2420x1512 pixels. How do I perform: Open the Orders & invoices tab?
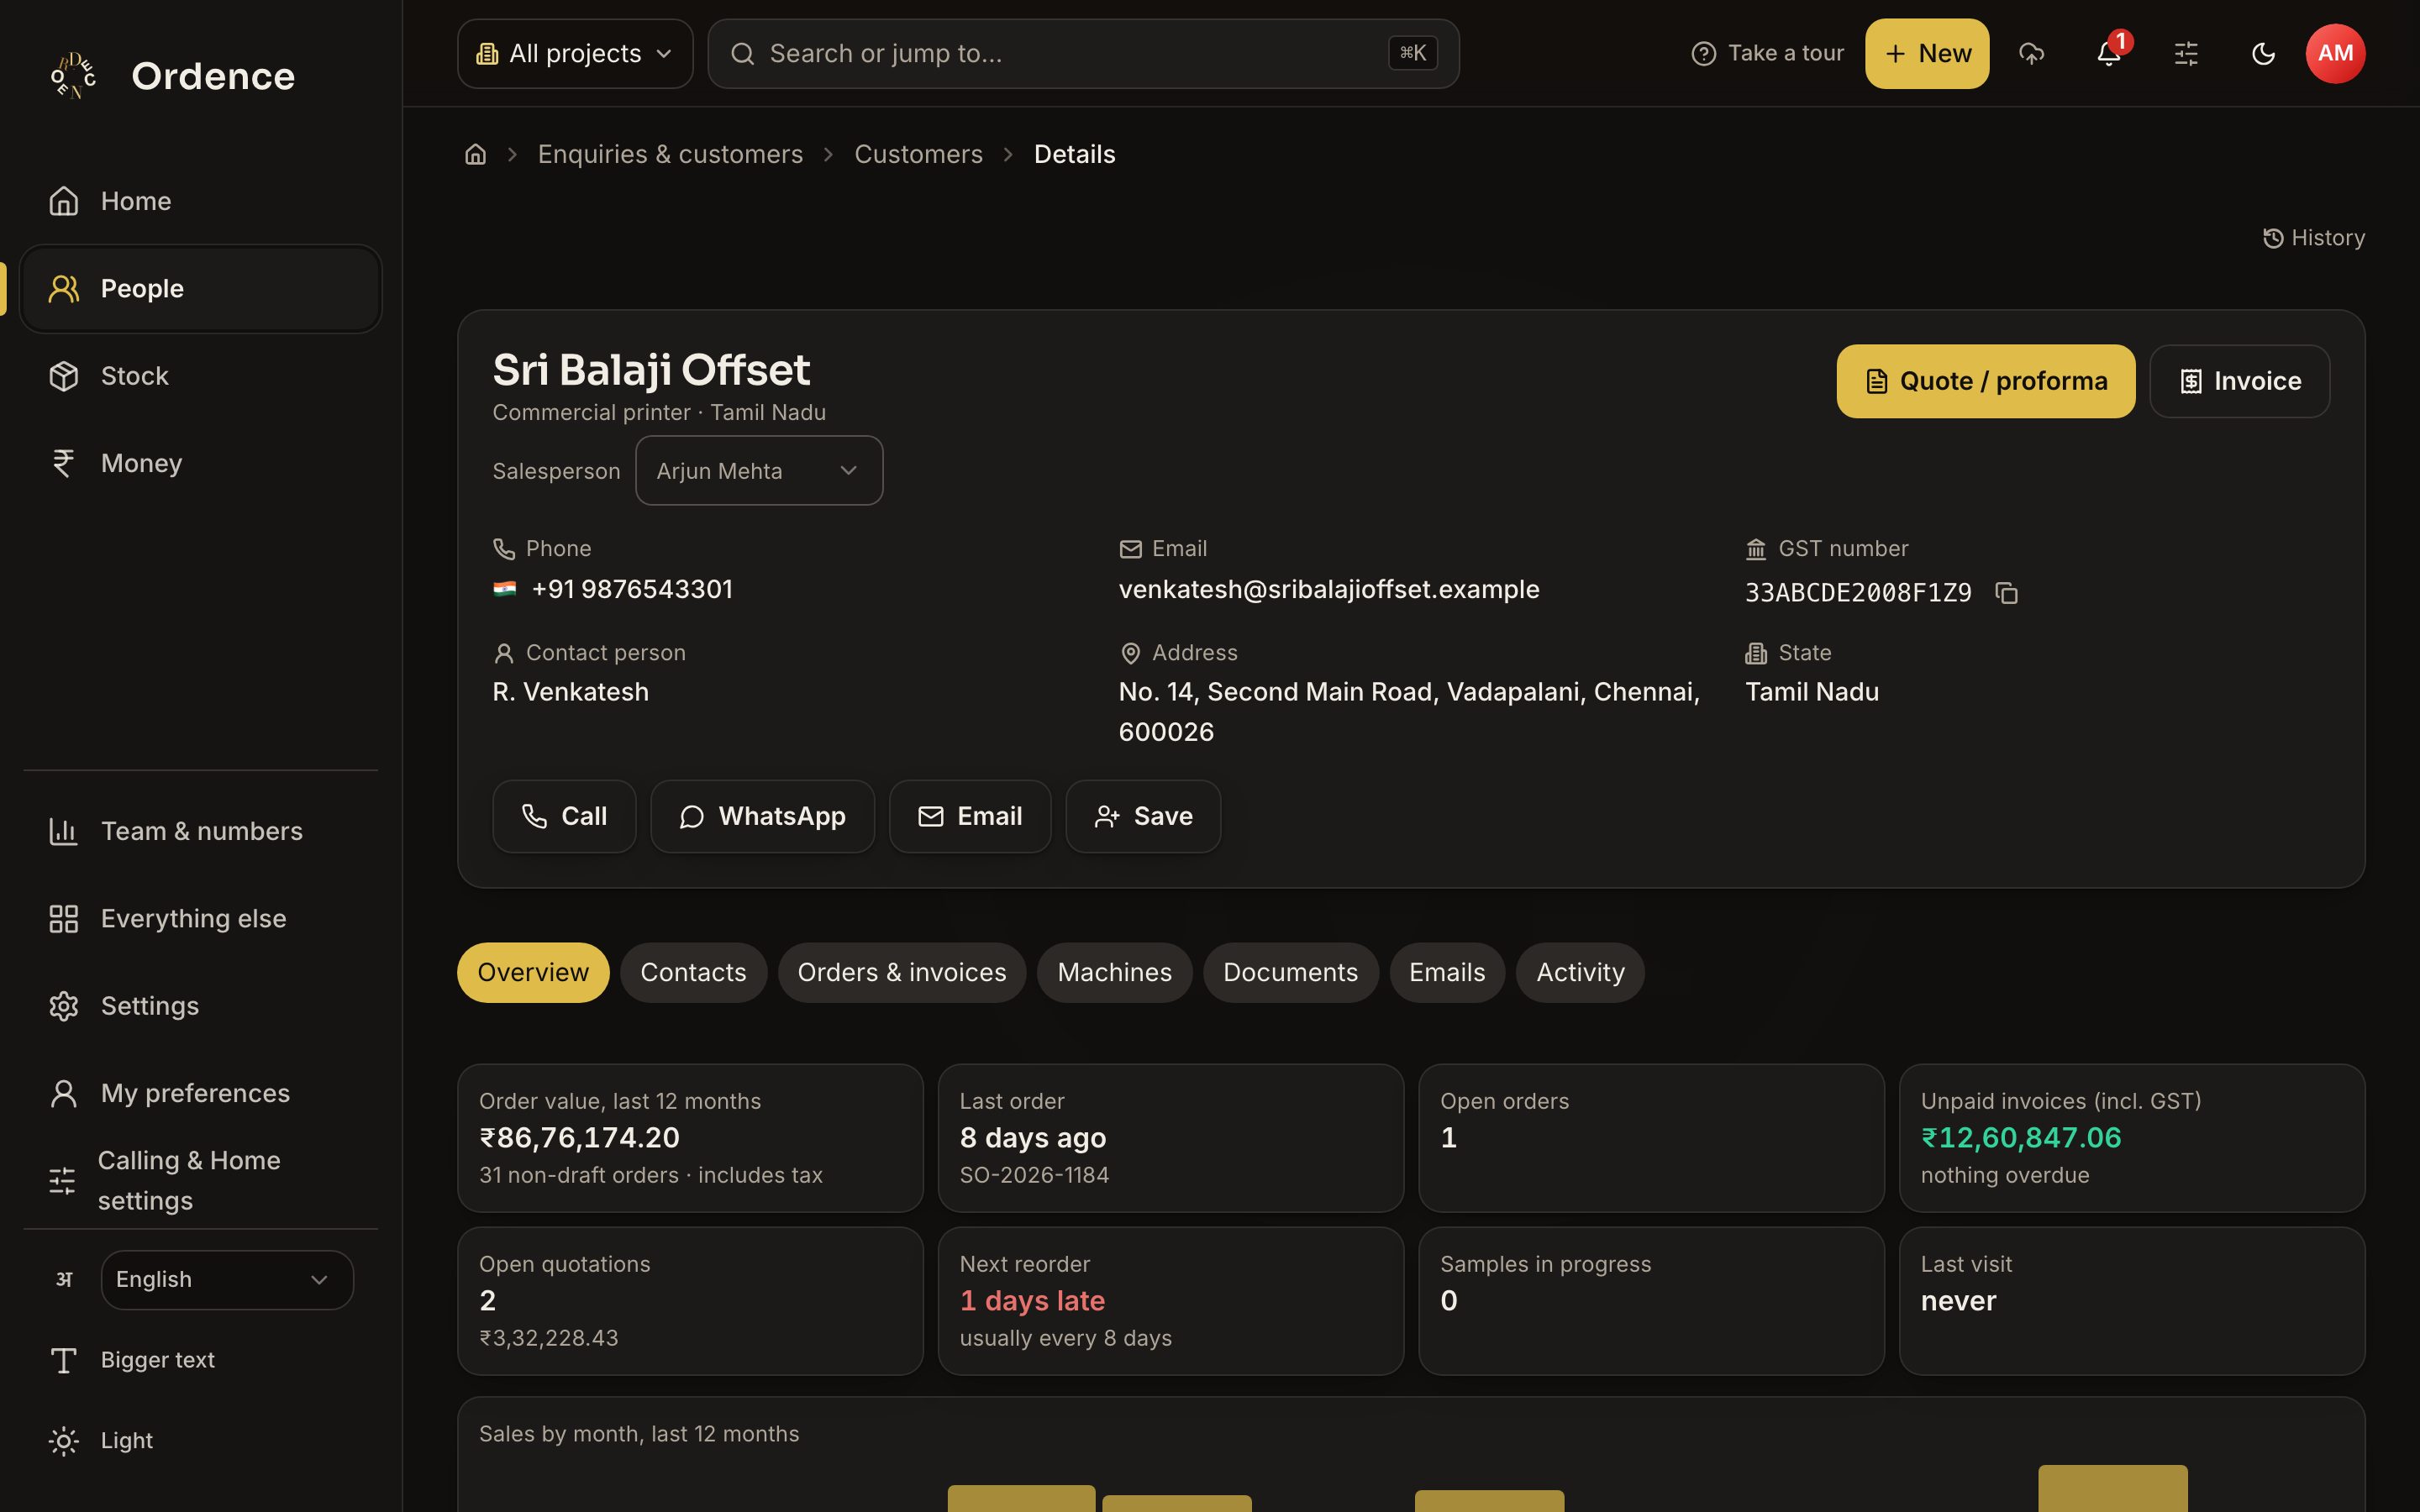(x=902, y=972)
